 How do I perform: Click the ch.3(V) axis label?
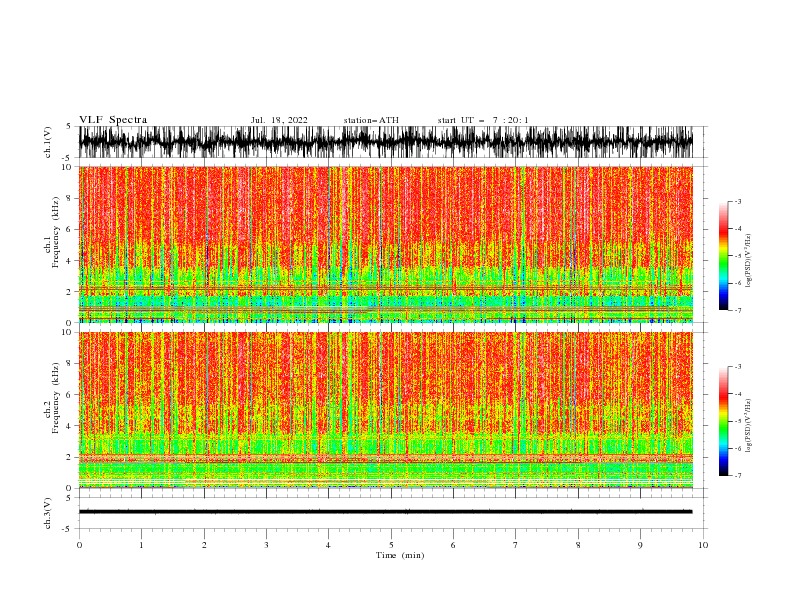click(48, 513)
